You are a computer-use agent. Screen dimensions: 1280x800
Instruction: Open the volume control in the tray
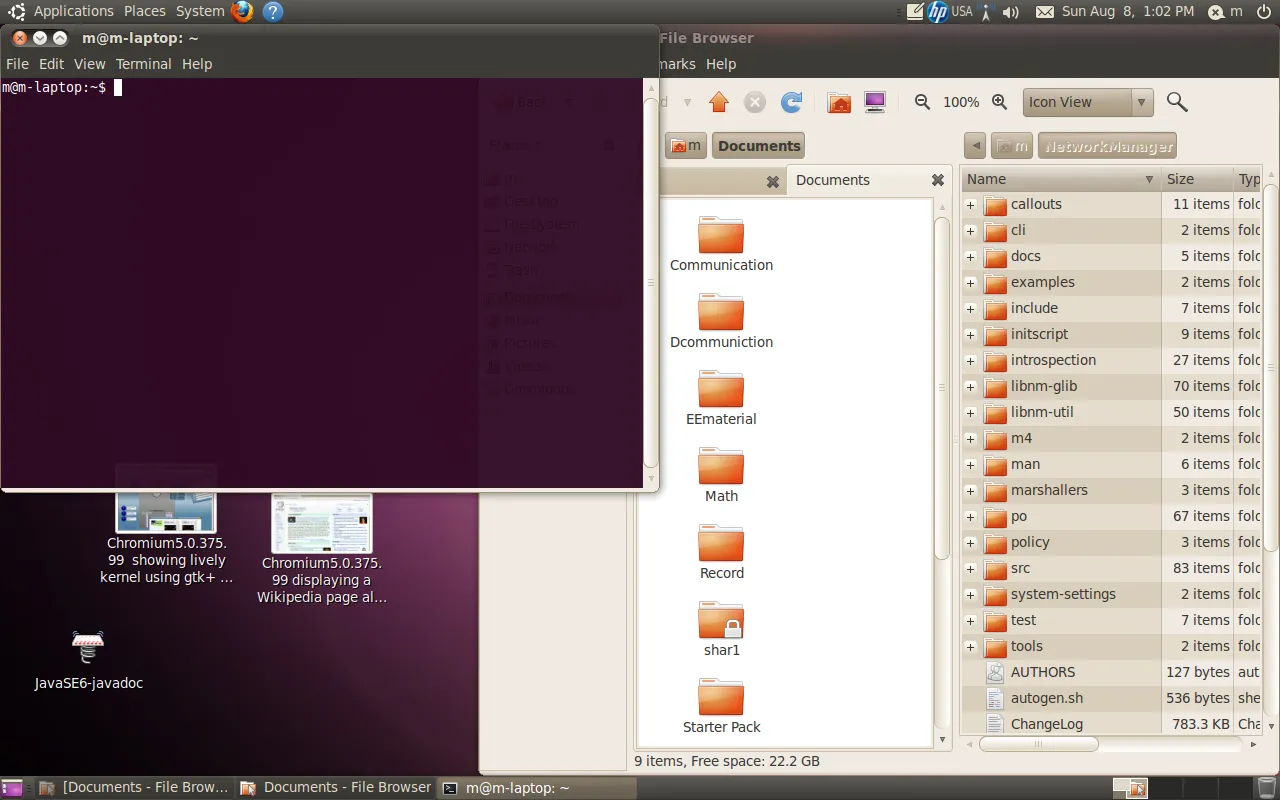tap(1010, 11)
